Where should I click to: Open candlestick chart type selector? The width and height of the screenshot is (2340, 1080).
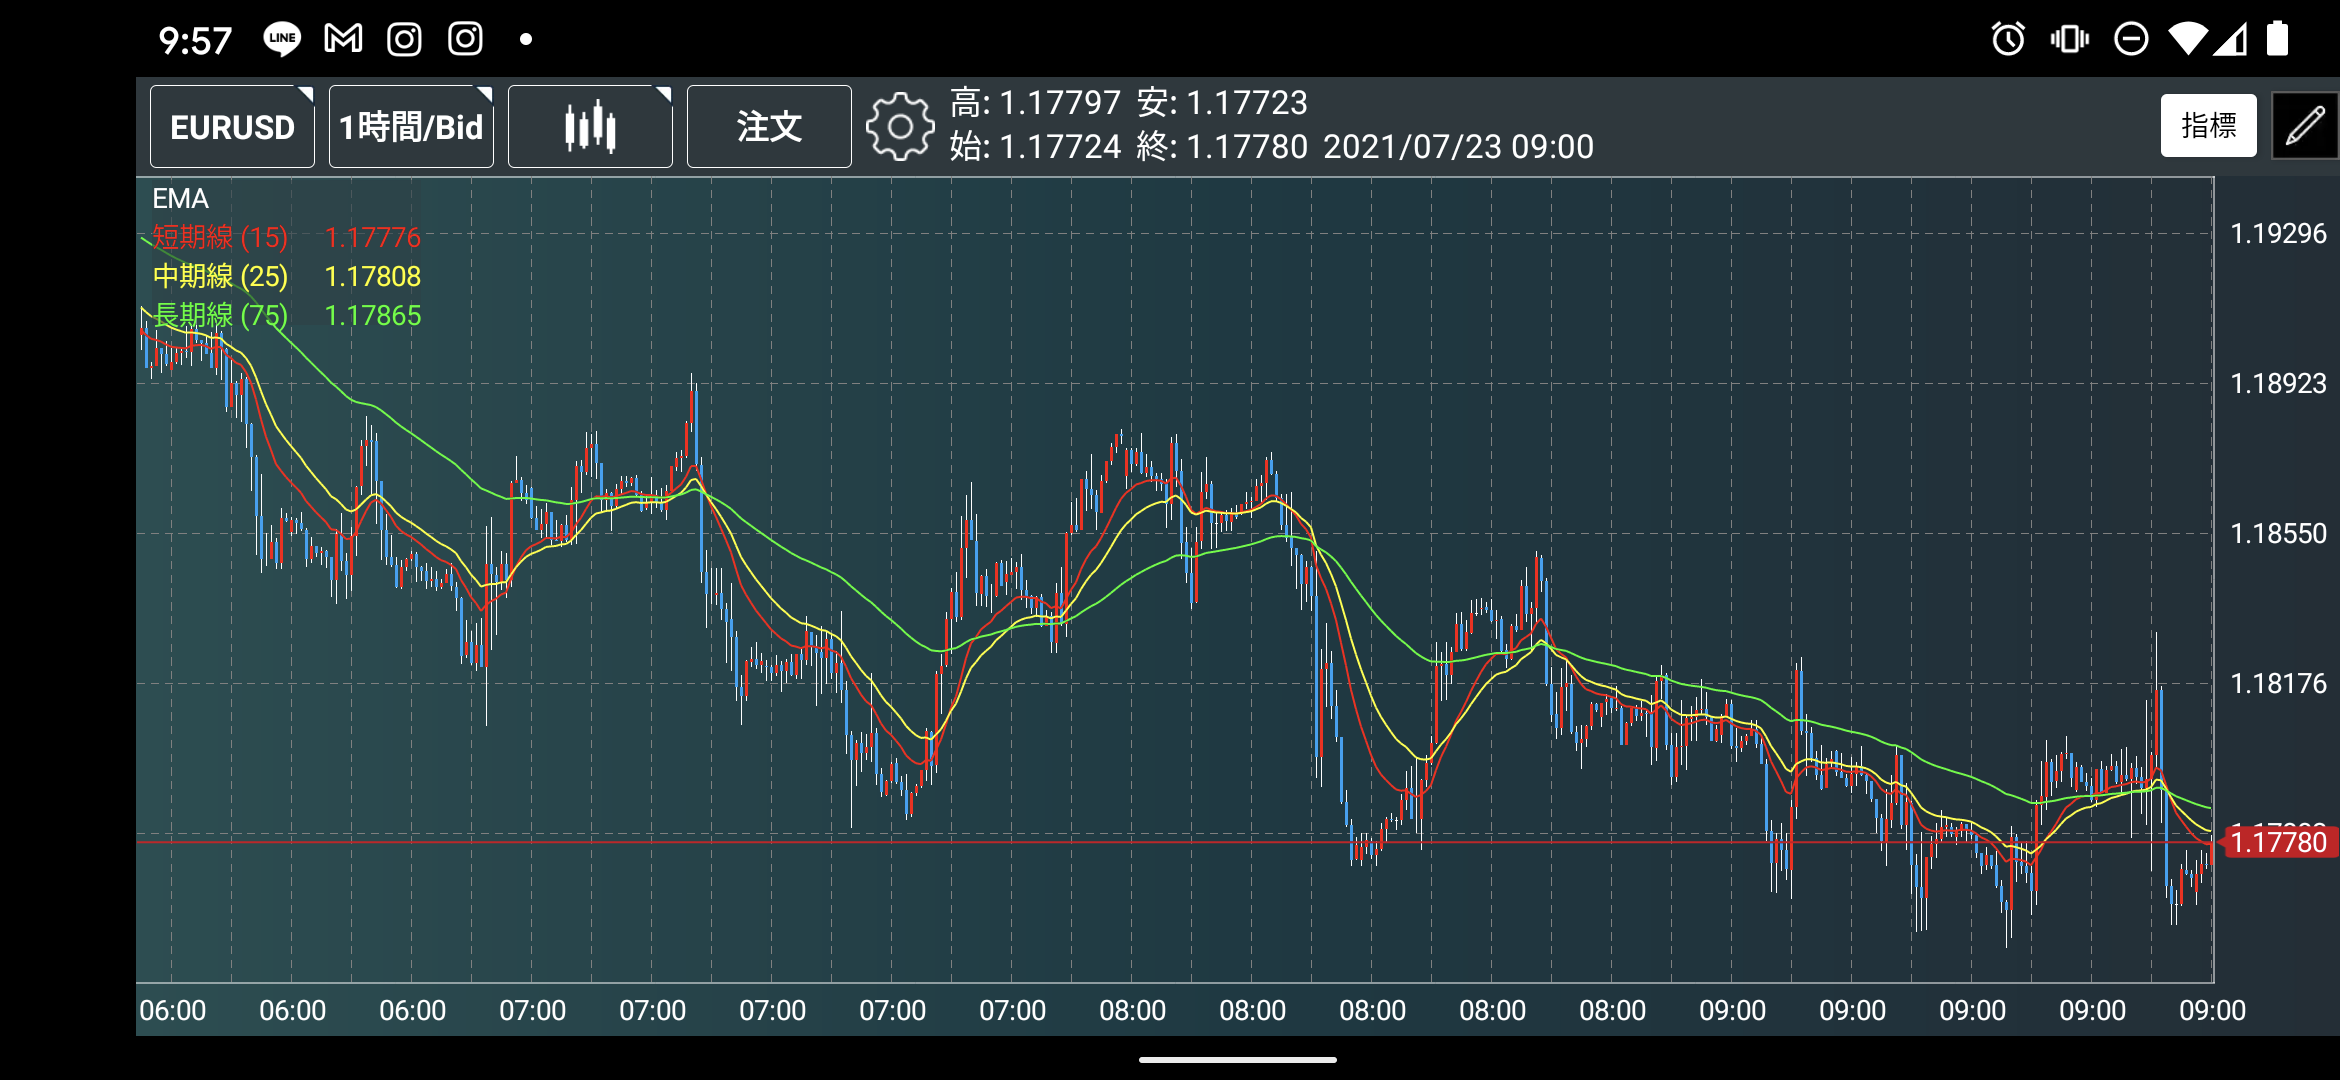point(590,126)
